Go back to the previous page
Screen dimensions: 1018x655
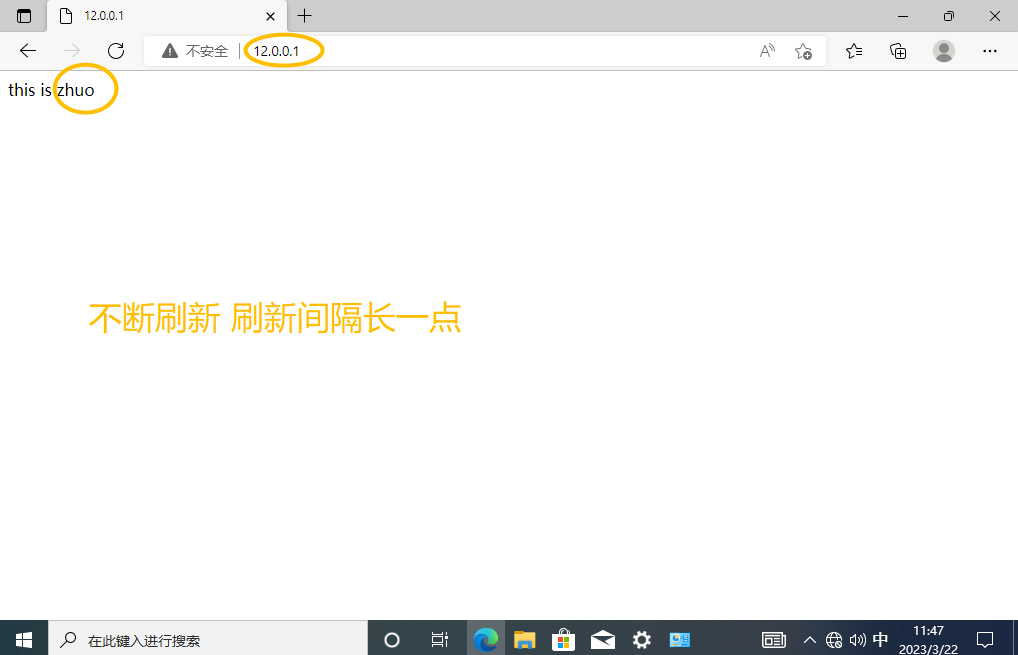tap(28, 51)
